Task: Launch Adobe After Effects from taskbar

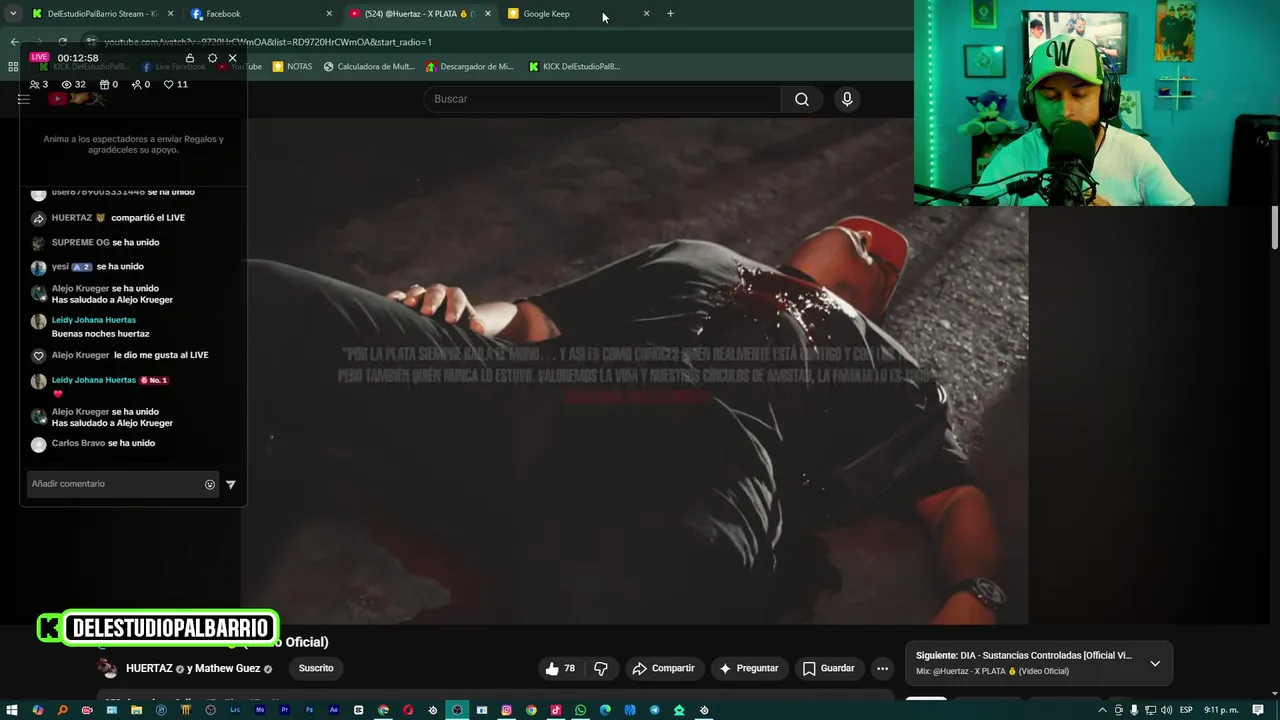Action: pos(334,710)
